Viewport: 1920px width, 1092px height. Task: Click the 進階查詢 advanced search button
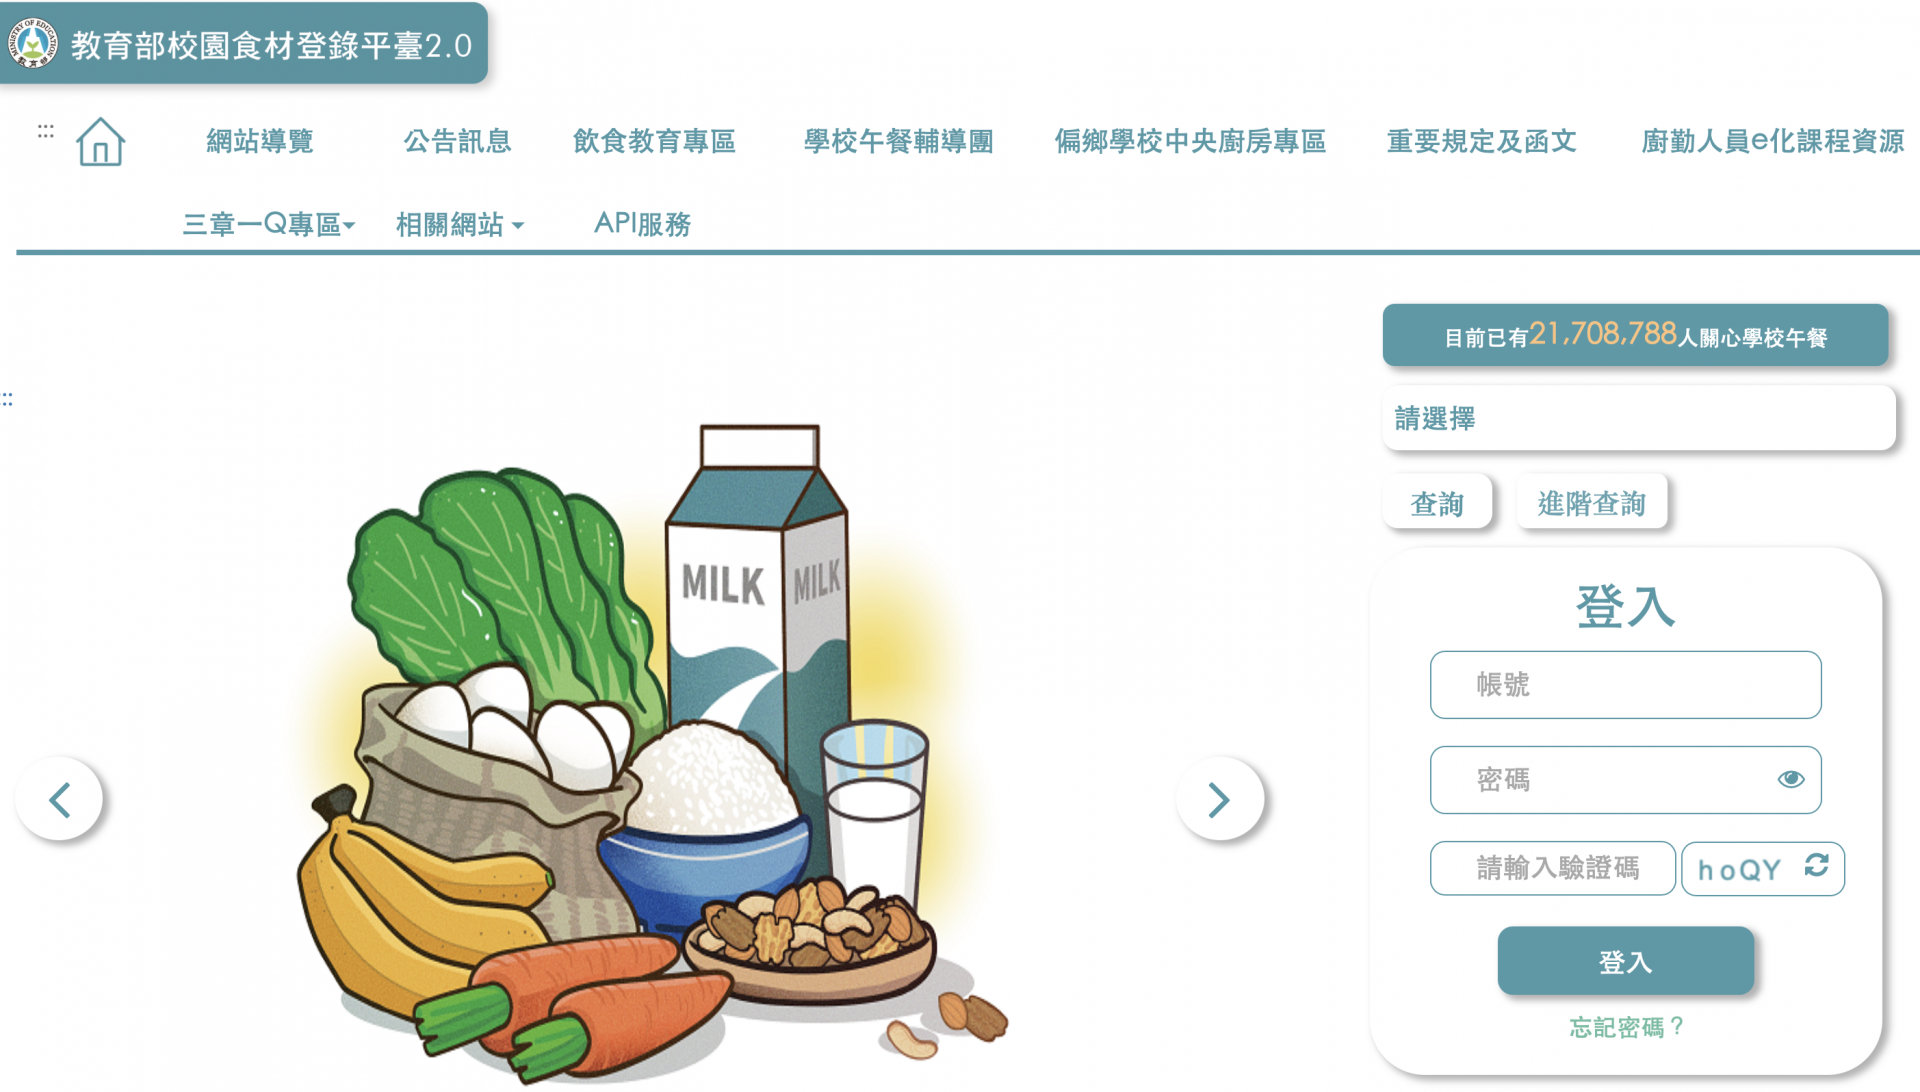click(x=1591, y=502)
